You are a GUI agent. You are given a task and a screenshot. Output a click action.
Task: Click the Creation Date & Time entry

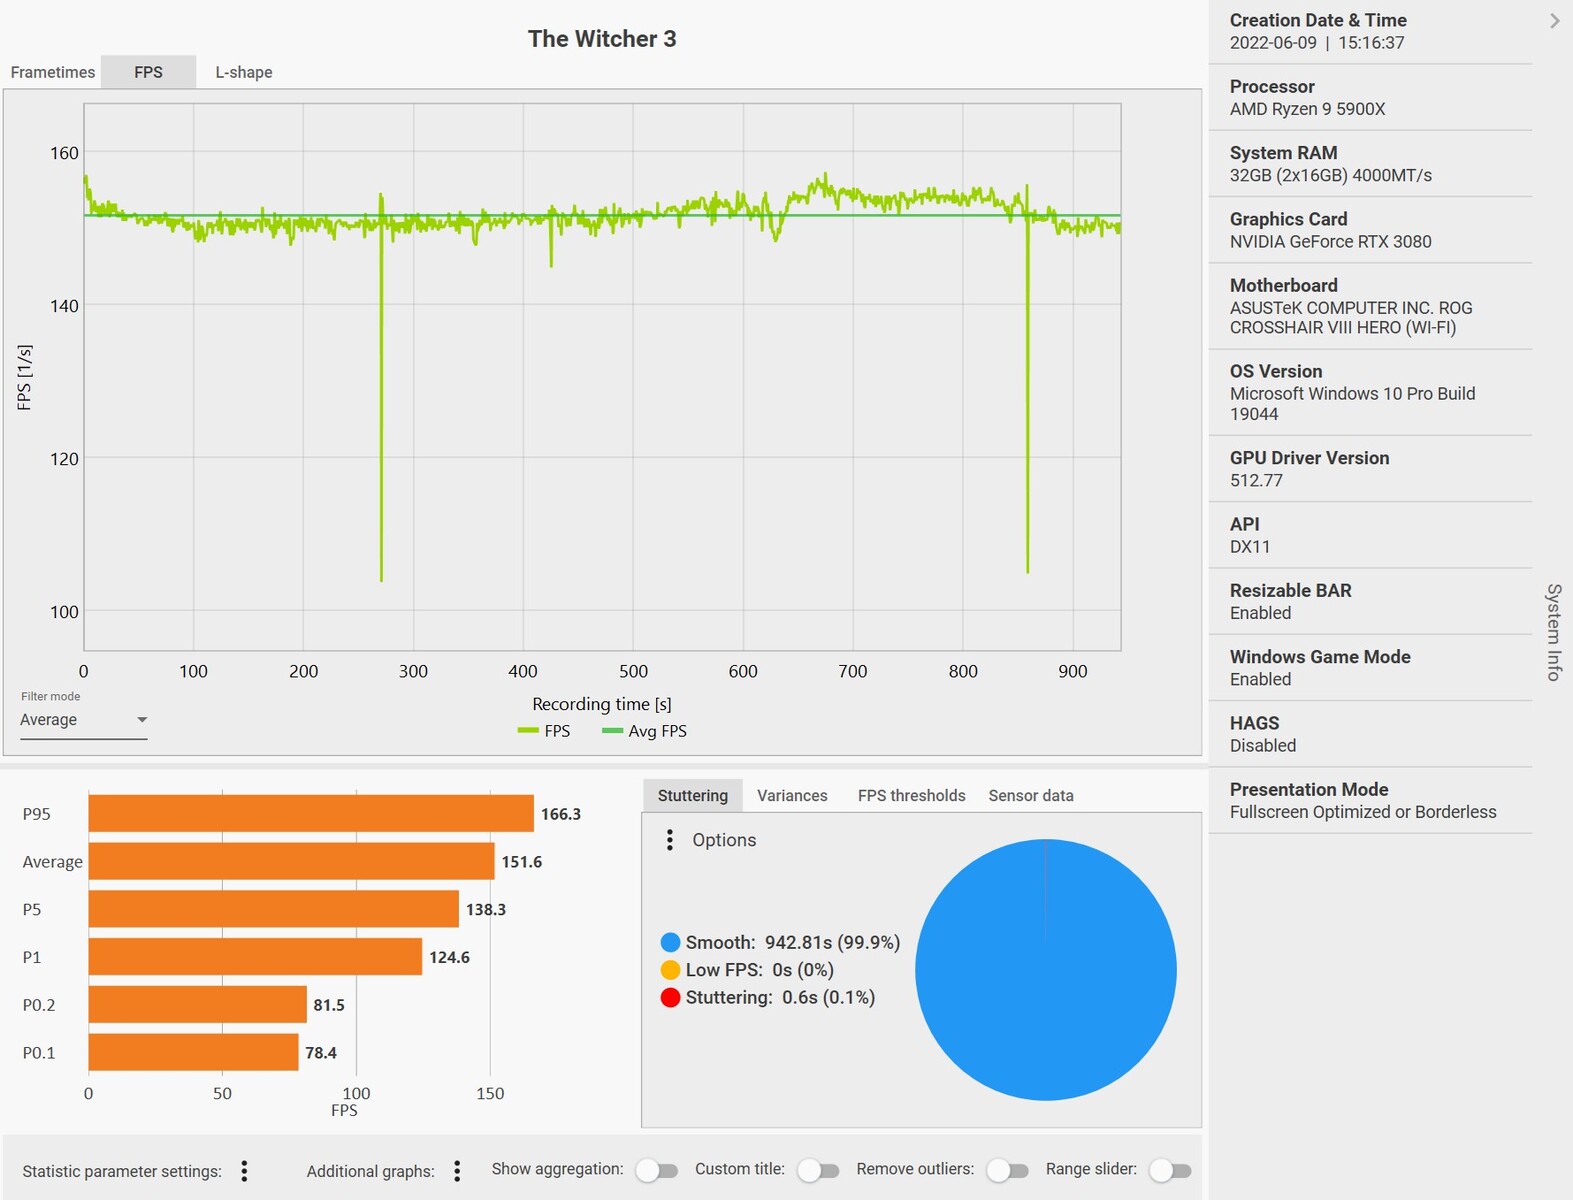(1370, 32)
